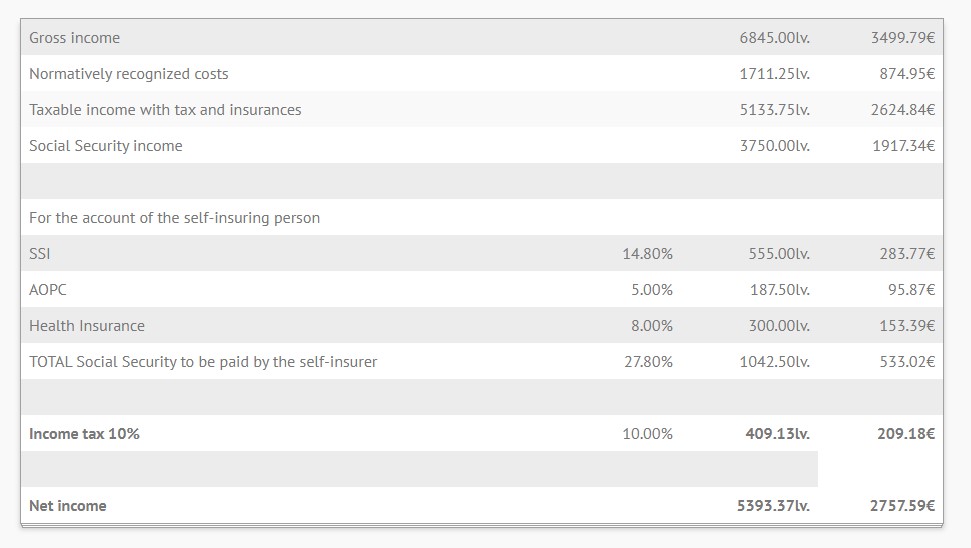The image size is (971, 548).
Task: Click the self-insuring person section heading
Action: click(174, 218)
